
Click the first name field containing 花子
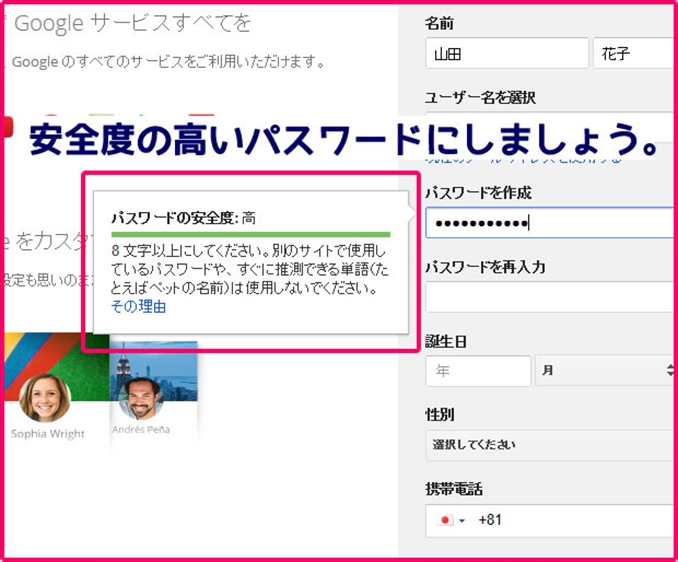[634, 53]
